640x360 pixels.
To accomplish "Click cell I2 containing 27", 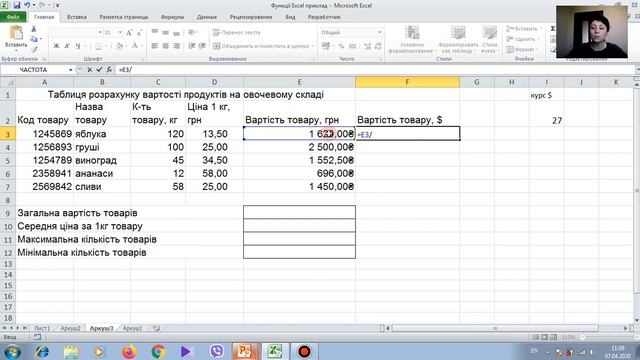I will (547, 114).
